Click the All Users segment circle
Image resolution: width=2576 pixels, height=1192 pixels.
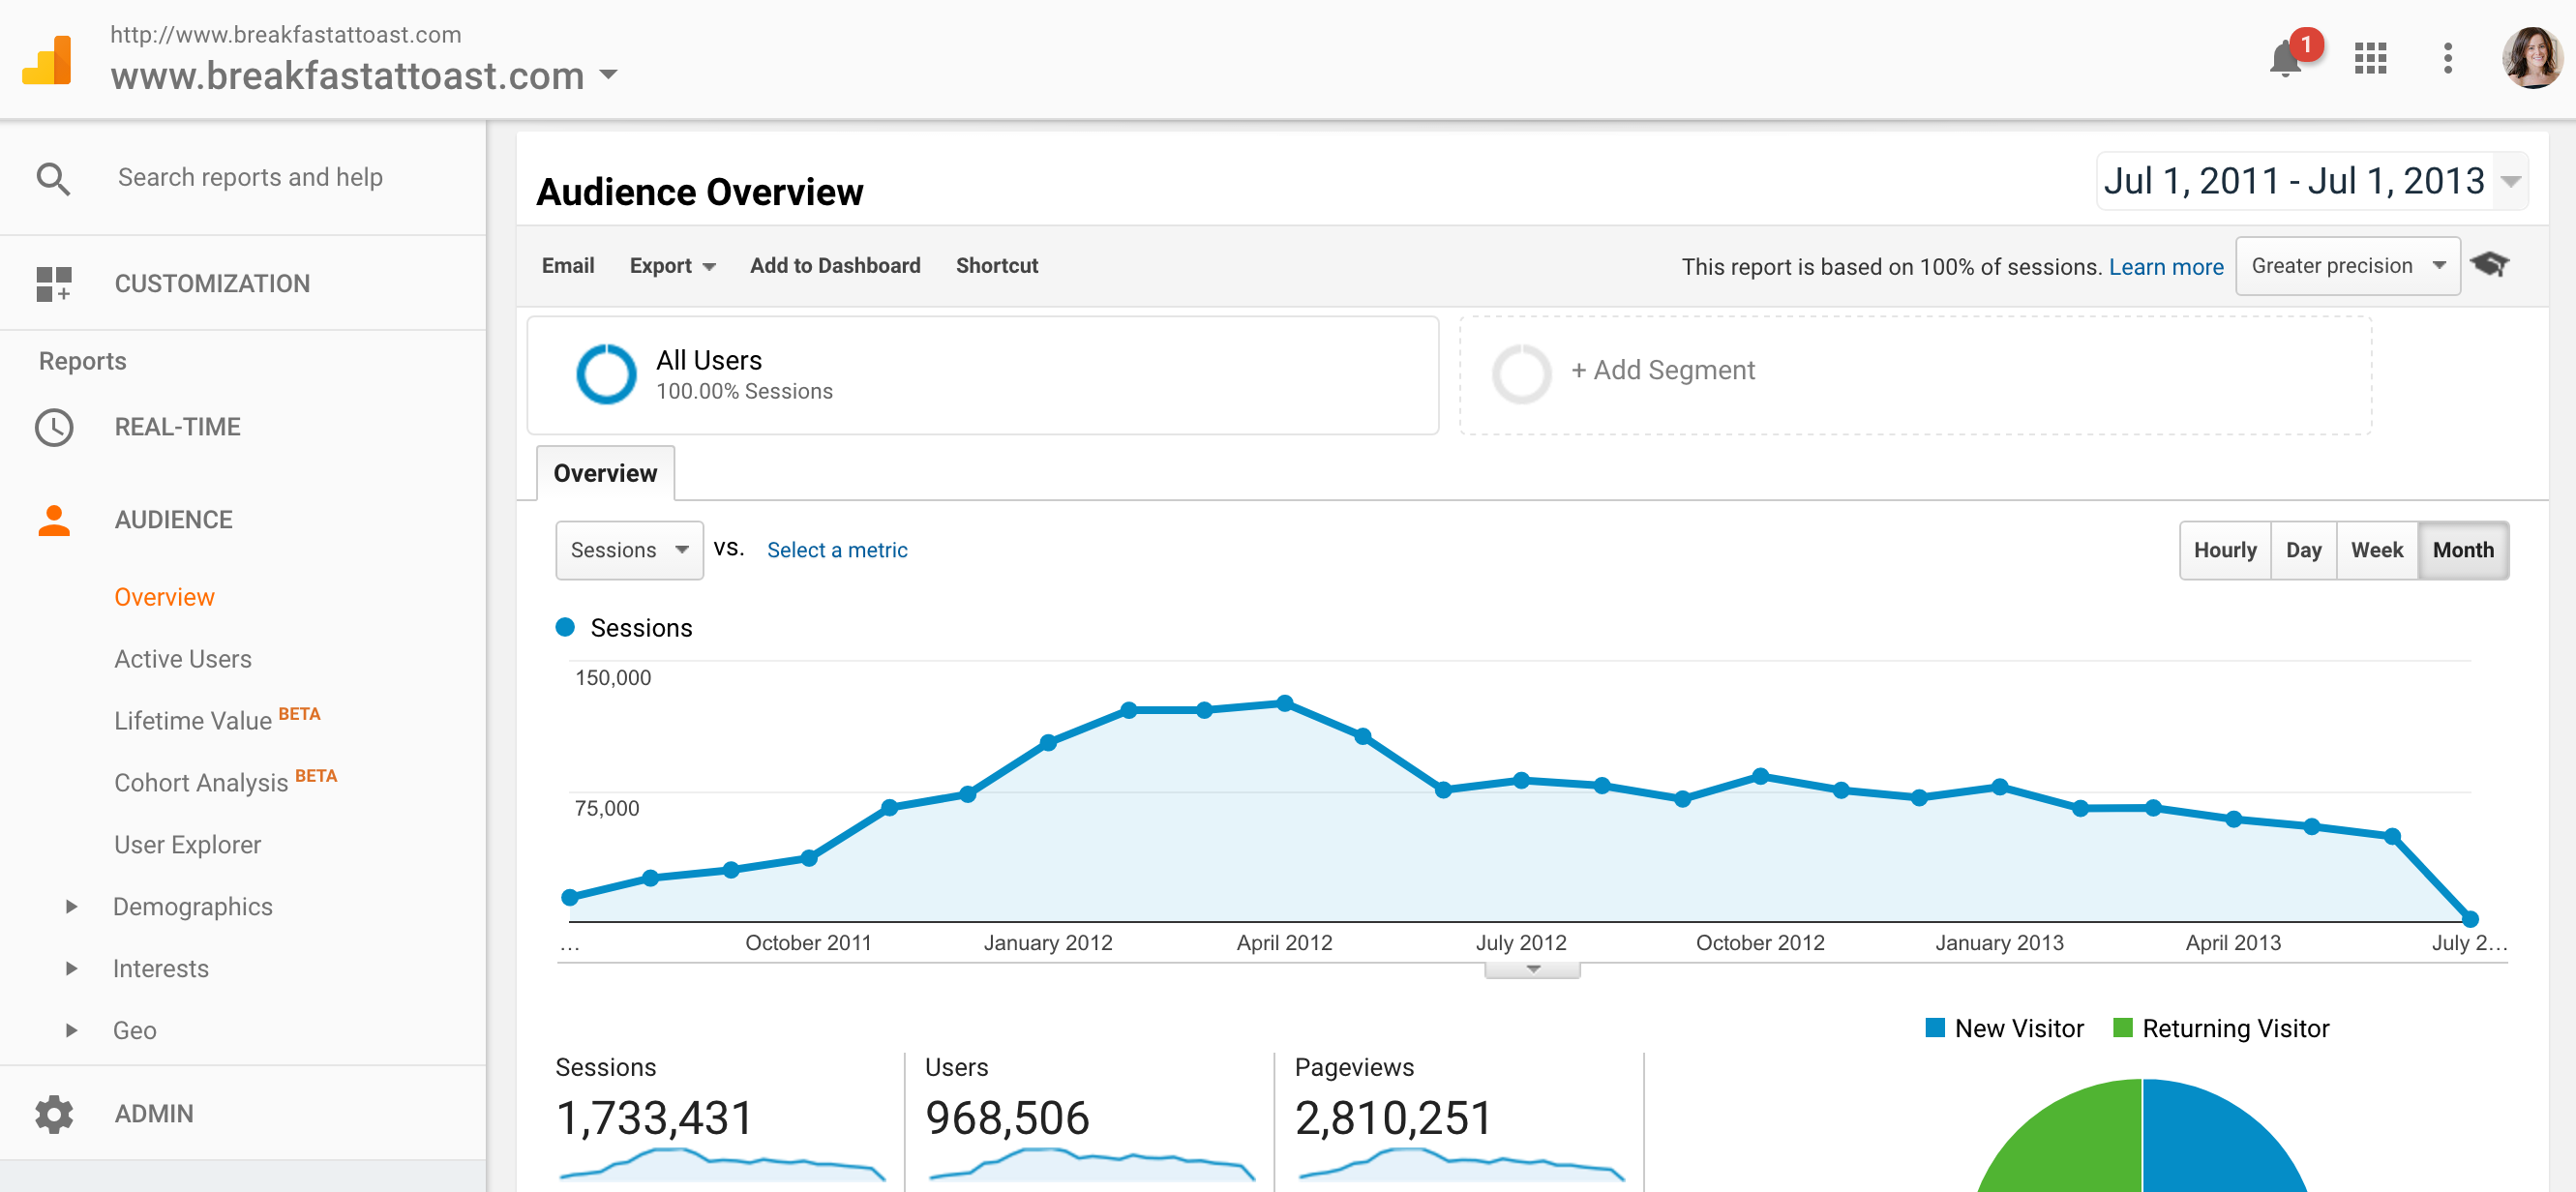(606, 374)
